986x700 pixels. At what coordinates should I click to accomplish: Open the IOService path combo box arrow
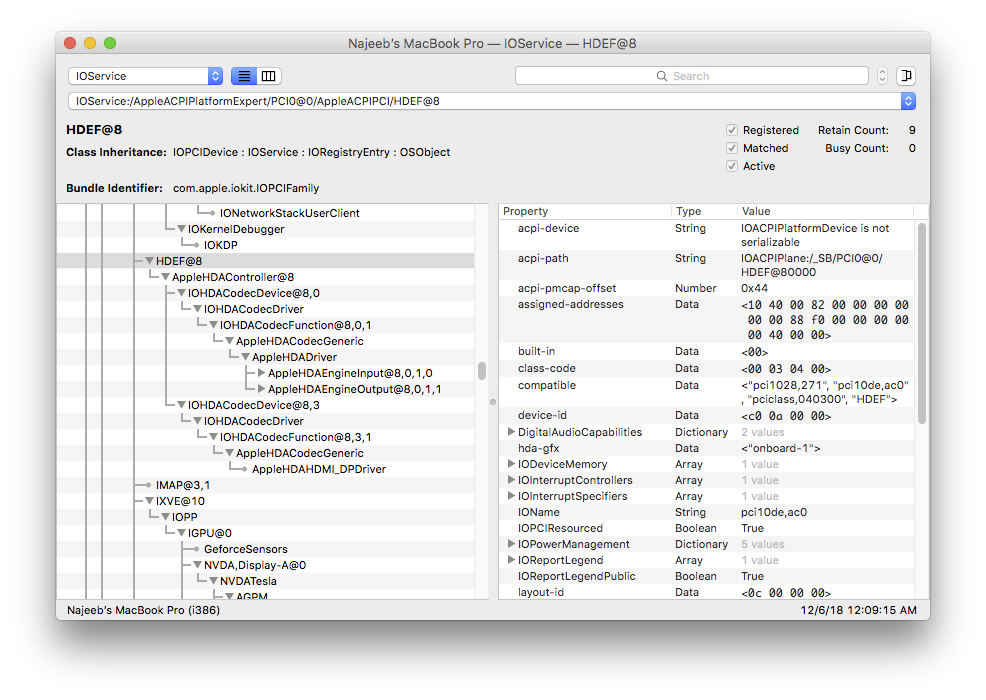(908, 101)
